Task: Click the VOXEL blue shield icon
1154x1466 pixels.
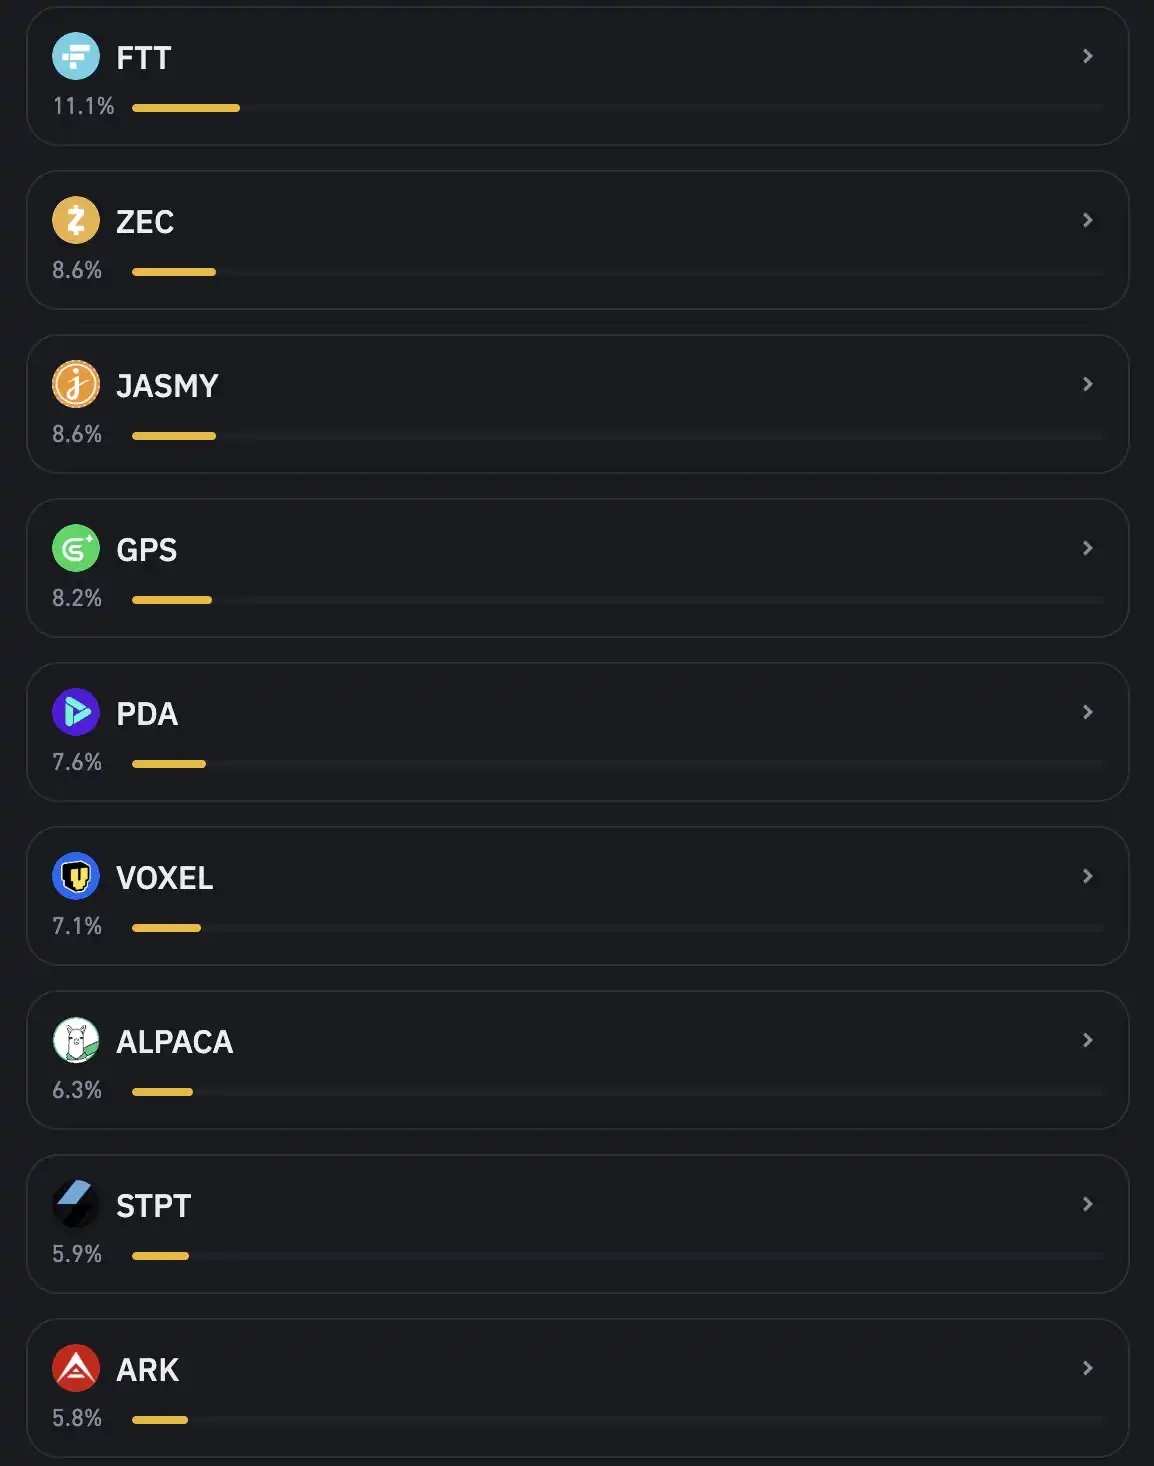Action: [x=76, y=877]
